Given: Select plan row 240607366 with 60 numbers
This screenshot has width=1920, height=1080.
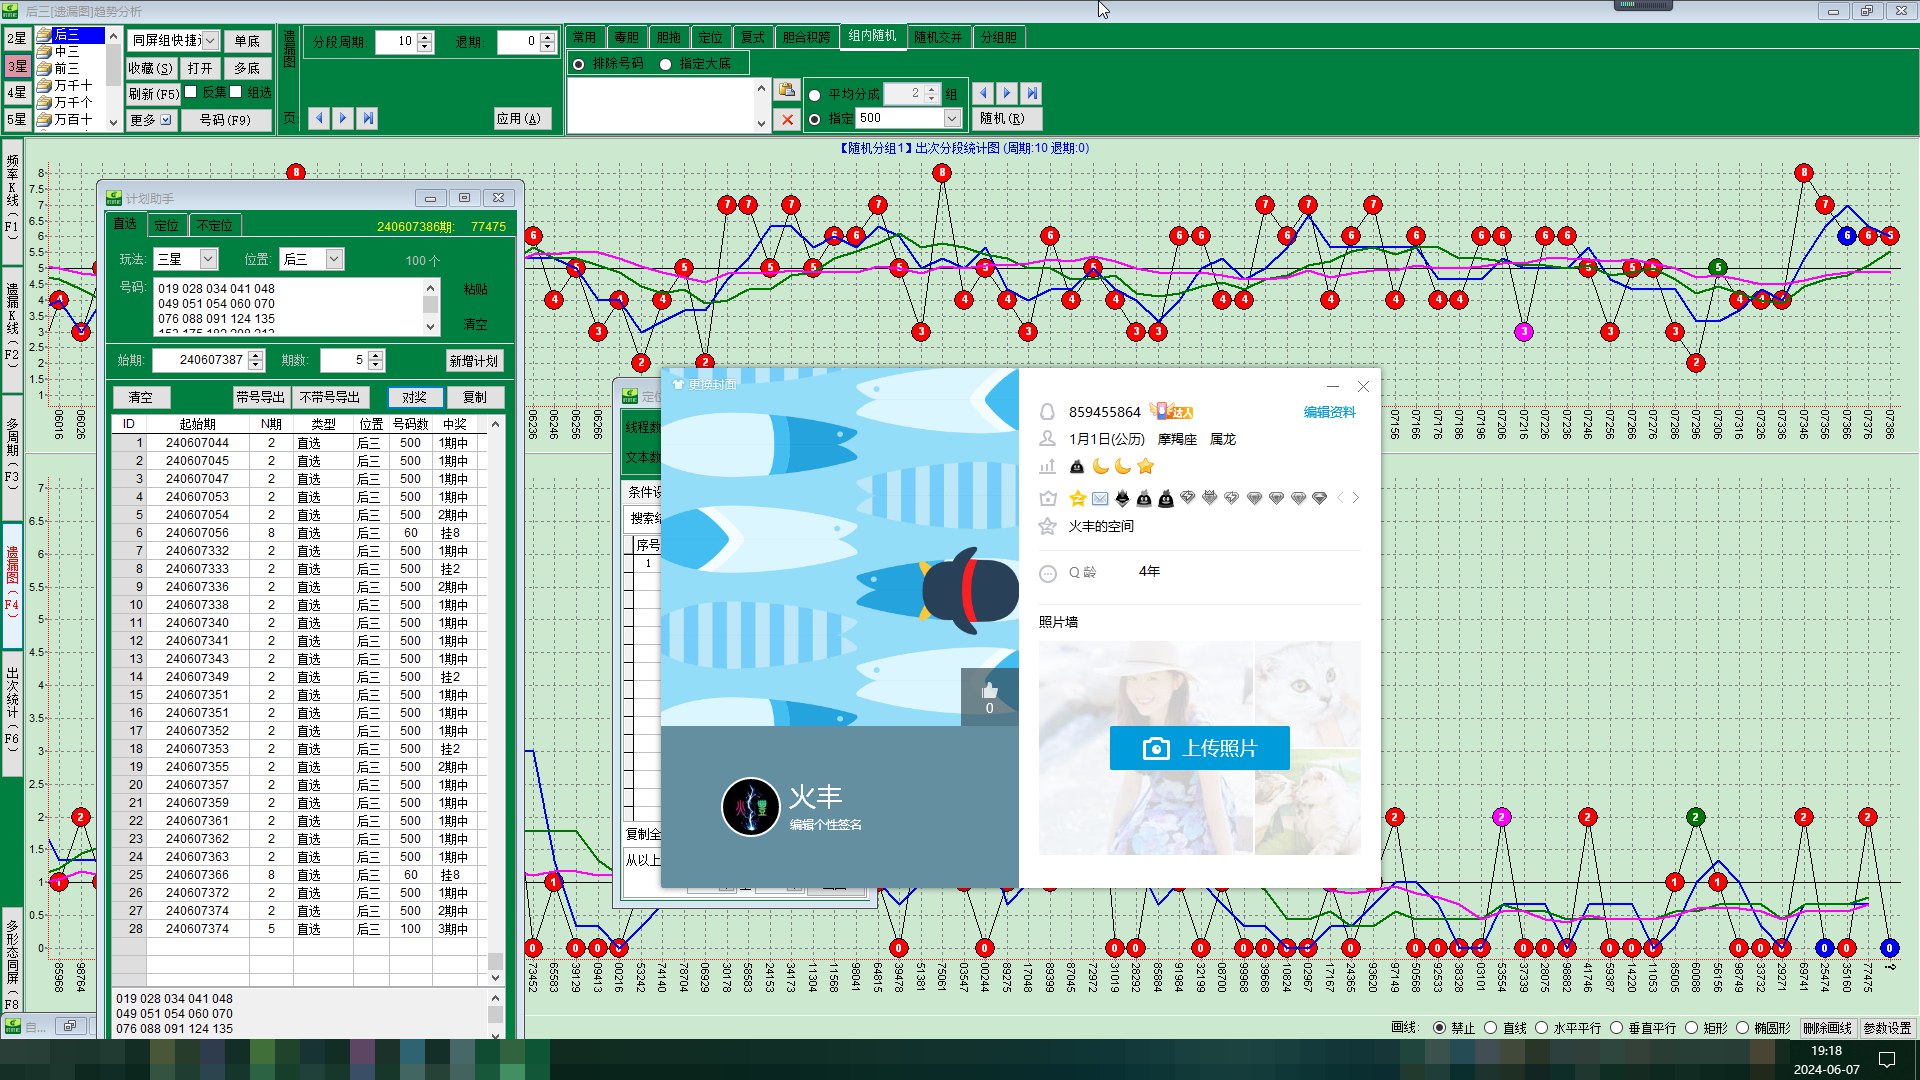Looking at the screenshot, I should 299,875.
